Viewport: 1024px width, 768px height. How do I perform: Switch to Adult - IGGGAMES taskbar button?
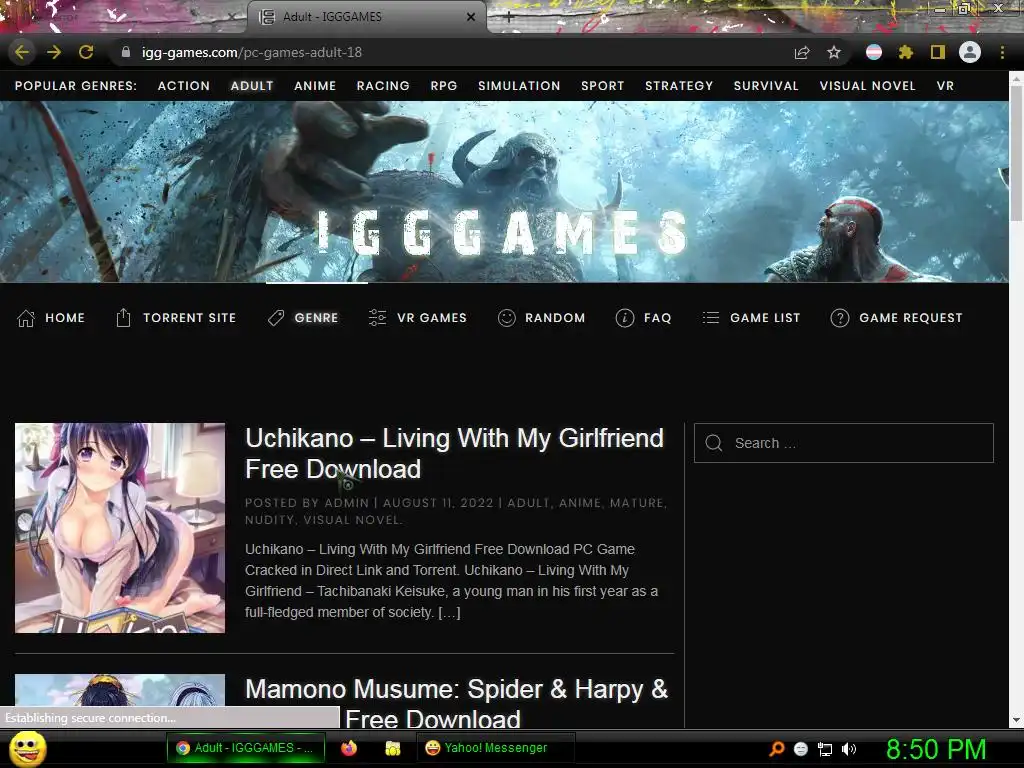click(246, 748)
